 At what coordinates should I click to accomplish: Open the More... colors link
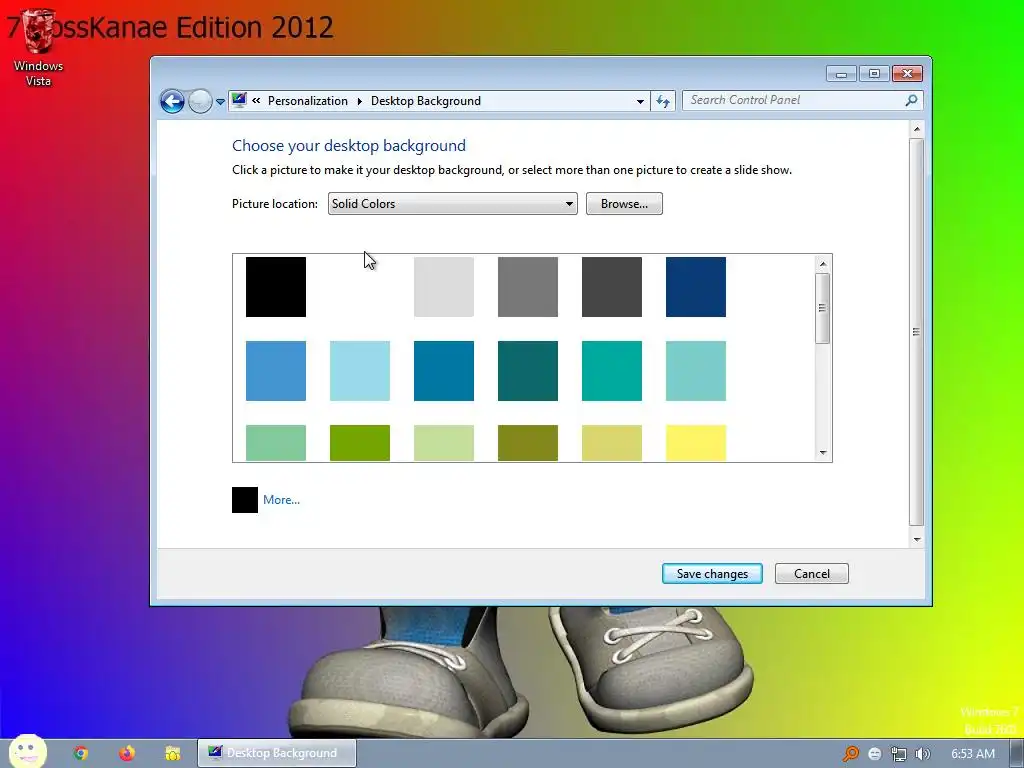click(281, 500)
